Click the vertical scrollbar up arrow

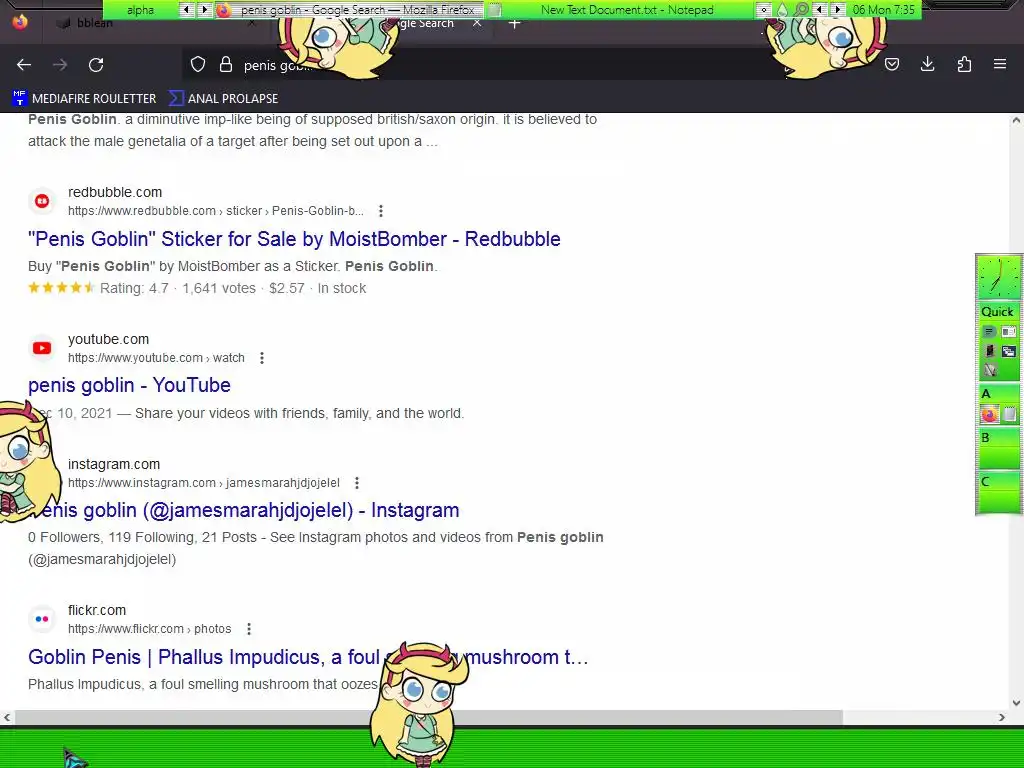click(1016, 120)
